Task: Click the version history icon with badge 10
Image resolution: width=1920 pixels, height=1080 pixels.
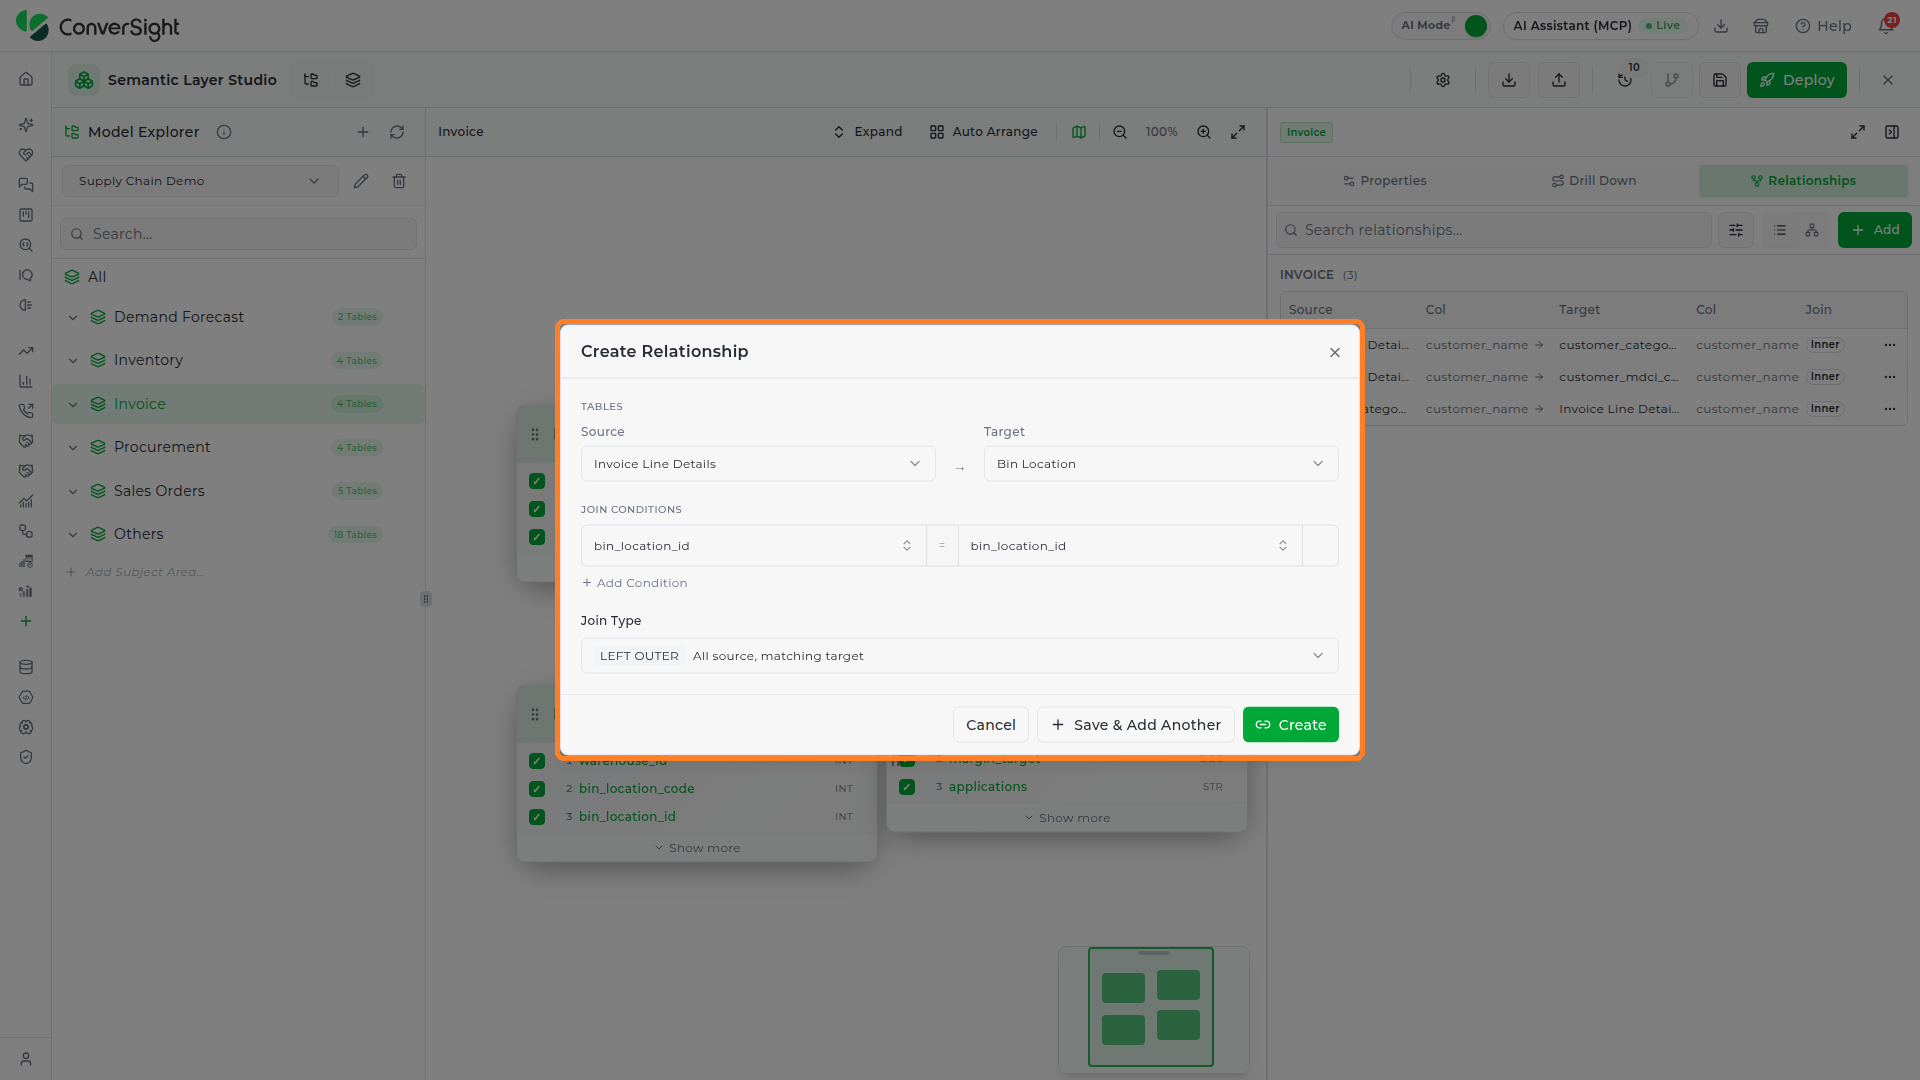Action: coord(1625,80)
